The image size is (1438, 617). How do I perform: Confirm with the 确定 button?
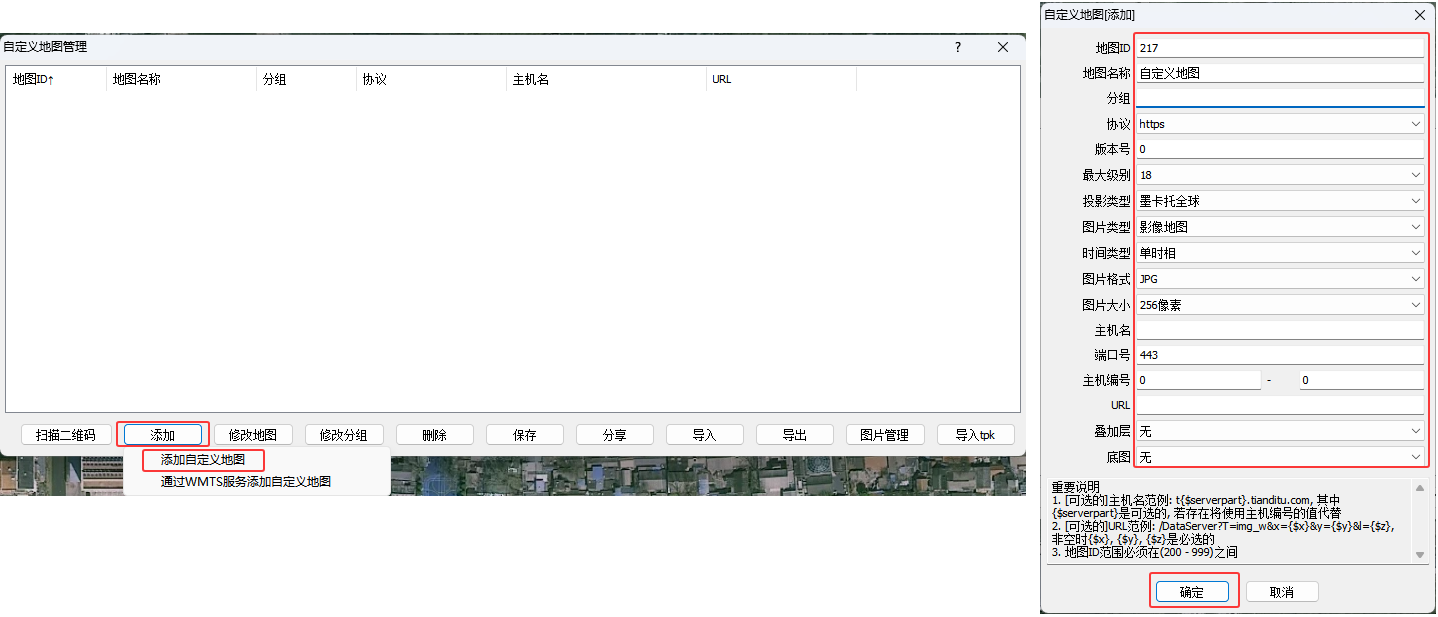[1192, 592]
